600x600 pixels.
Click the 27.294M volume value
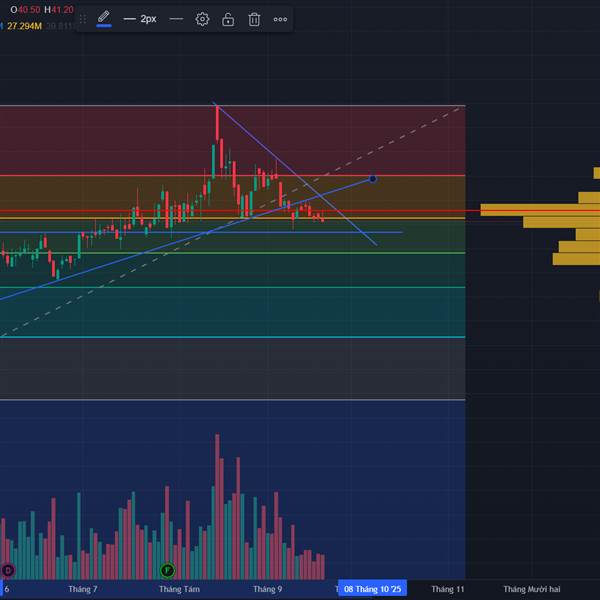click(24, 26)
